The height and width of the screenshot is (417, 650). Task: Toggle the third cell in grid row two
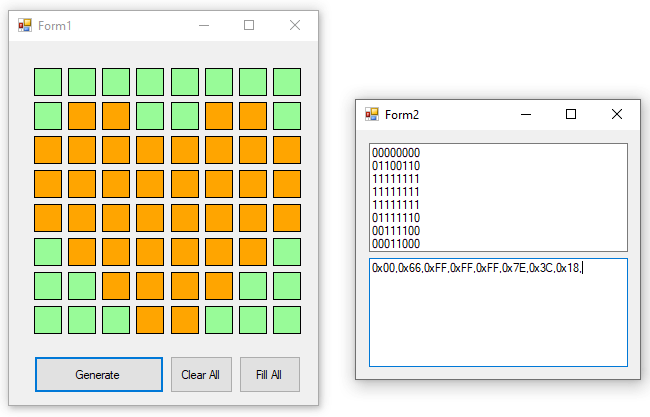point(116,116)
